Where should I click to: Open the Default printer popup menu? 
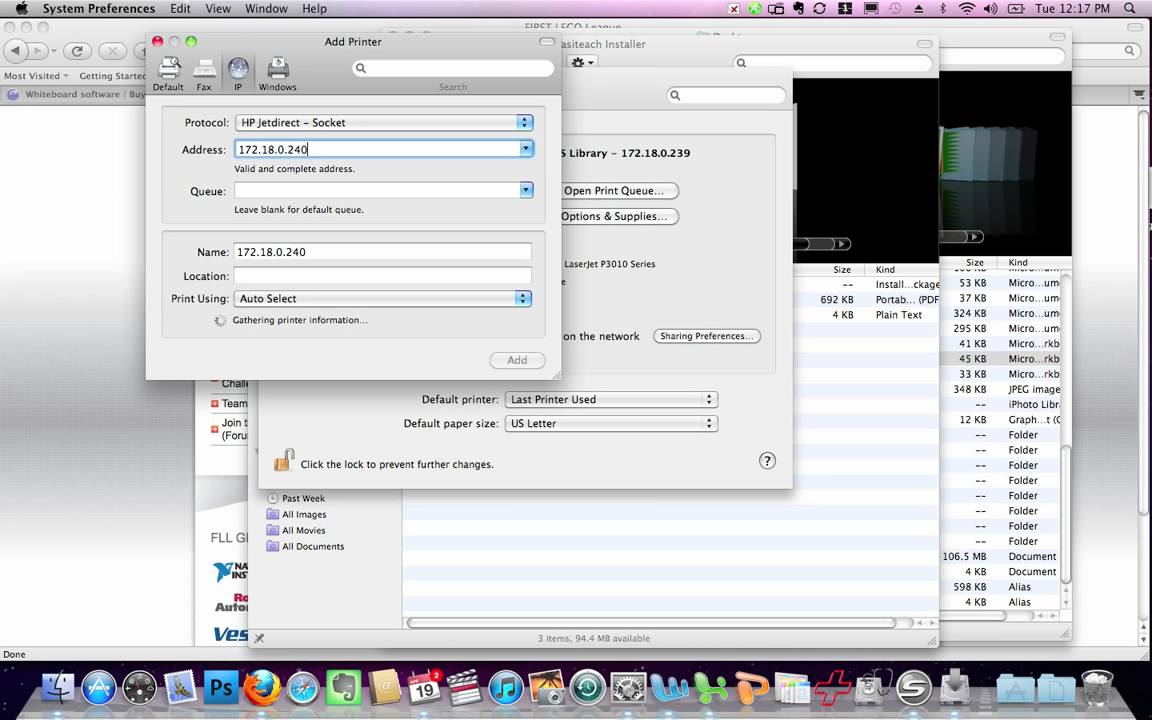click(x=610, y=399)
